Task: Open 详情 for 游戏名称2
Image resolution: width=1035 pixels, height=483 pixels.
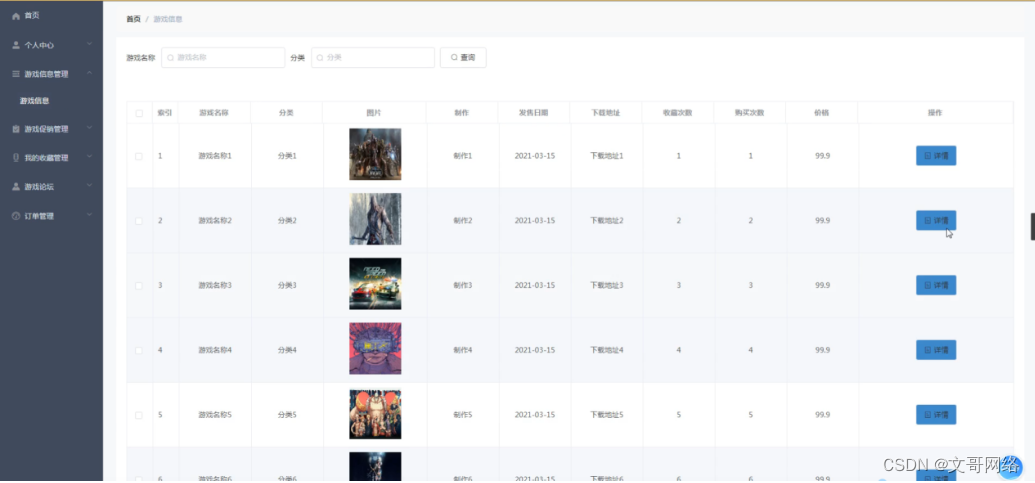Action: (x=936, y=220)
